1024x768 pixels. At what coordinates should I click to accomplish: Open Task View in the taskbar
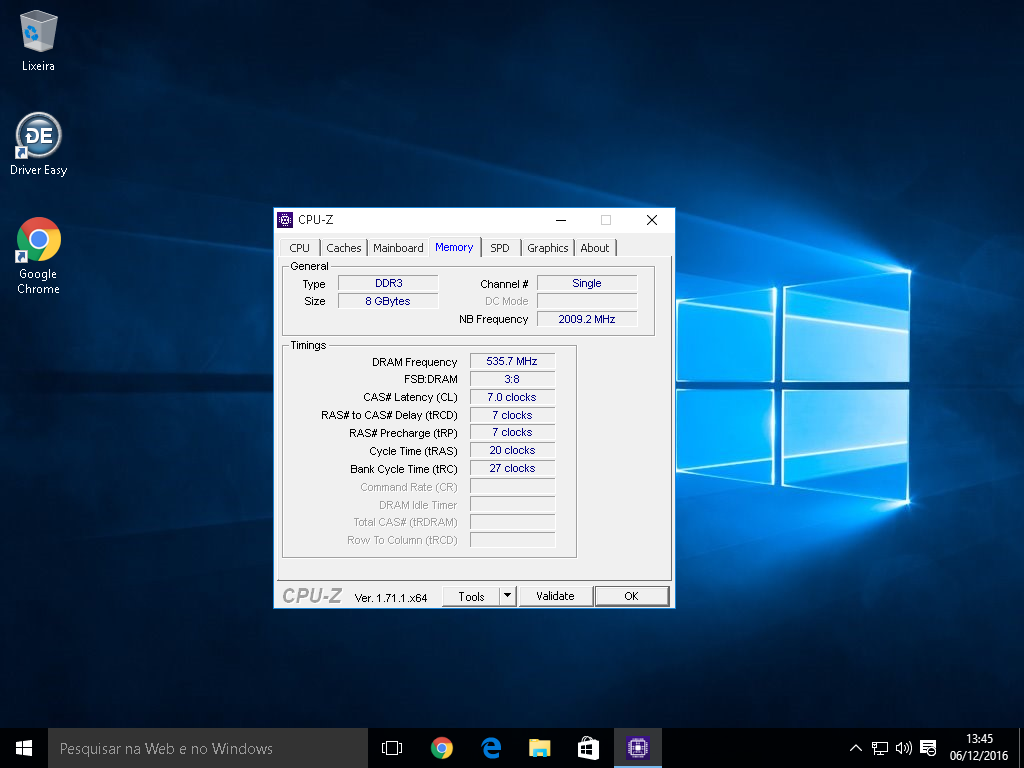click(392, 748)
